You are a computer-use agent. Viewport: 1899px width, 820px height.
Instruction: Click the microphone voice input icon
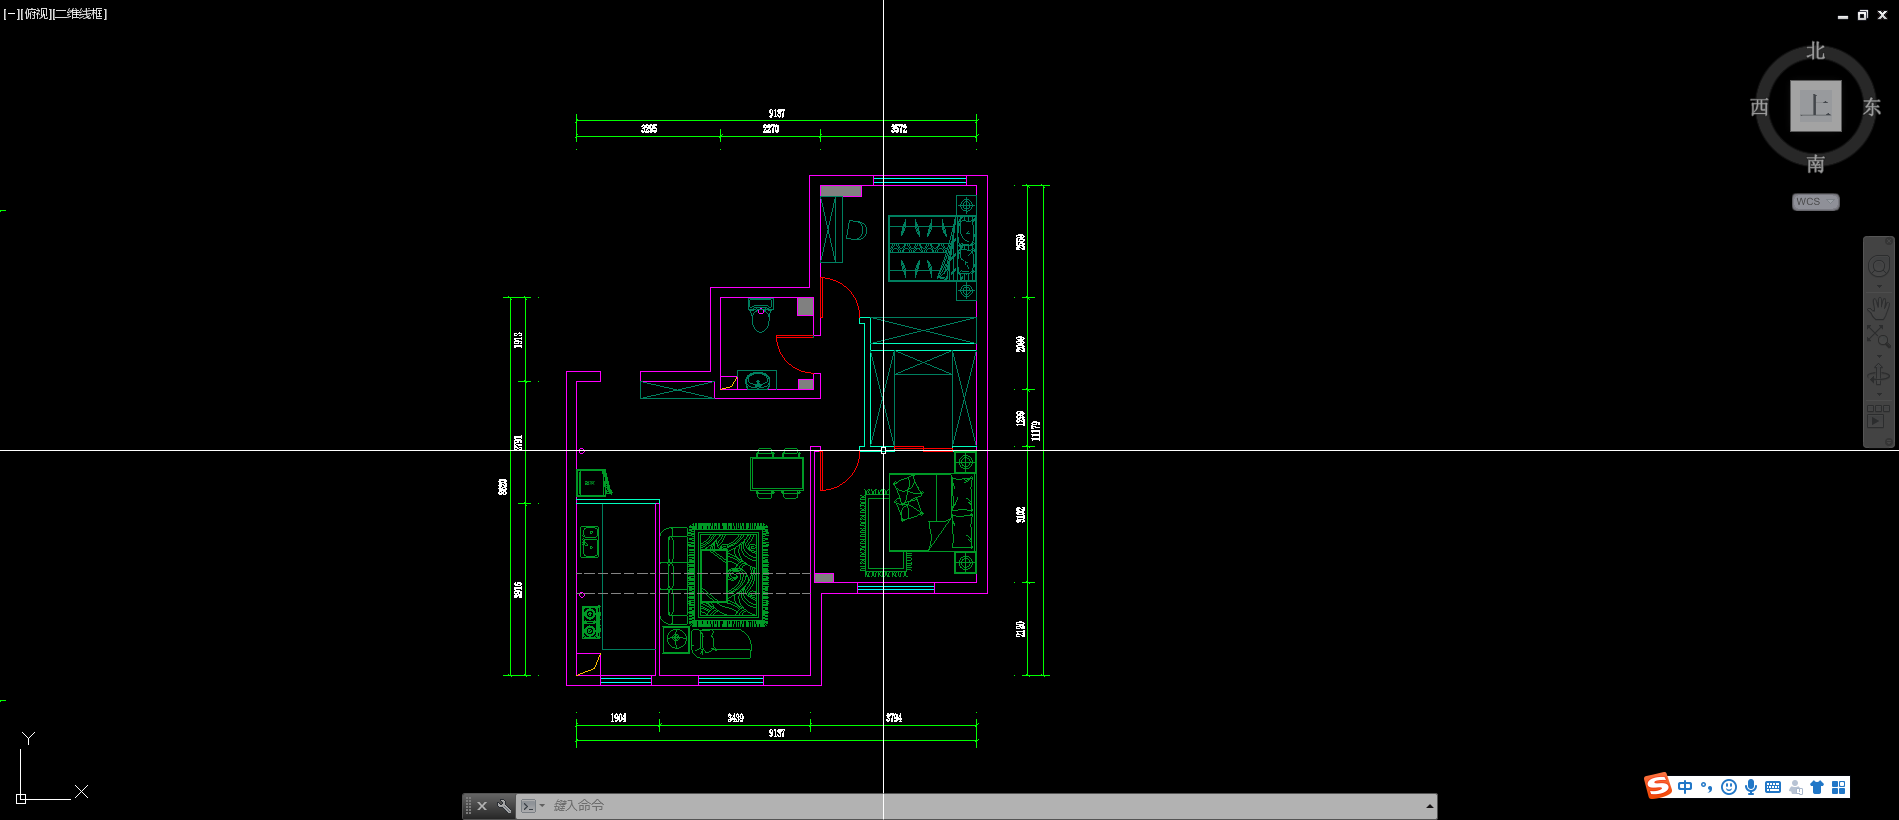click(1751, 787)
